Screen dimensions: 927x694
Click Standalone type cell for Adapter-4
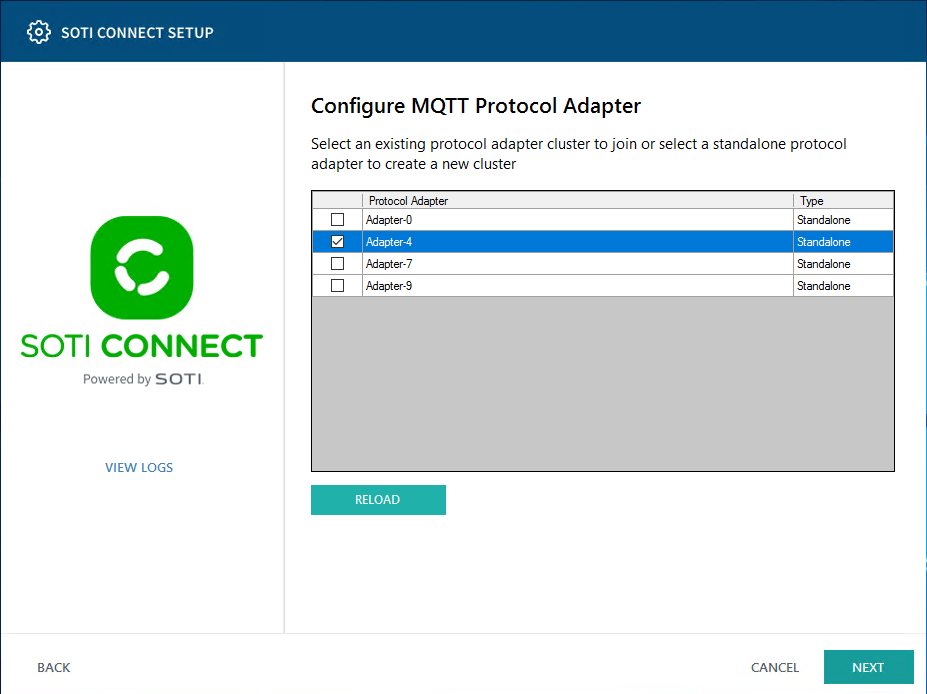coord(844,242)
